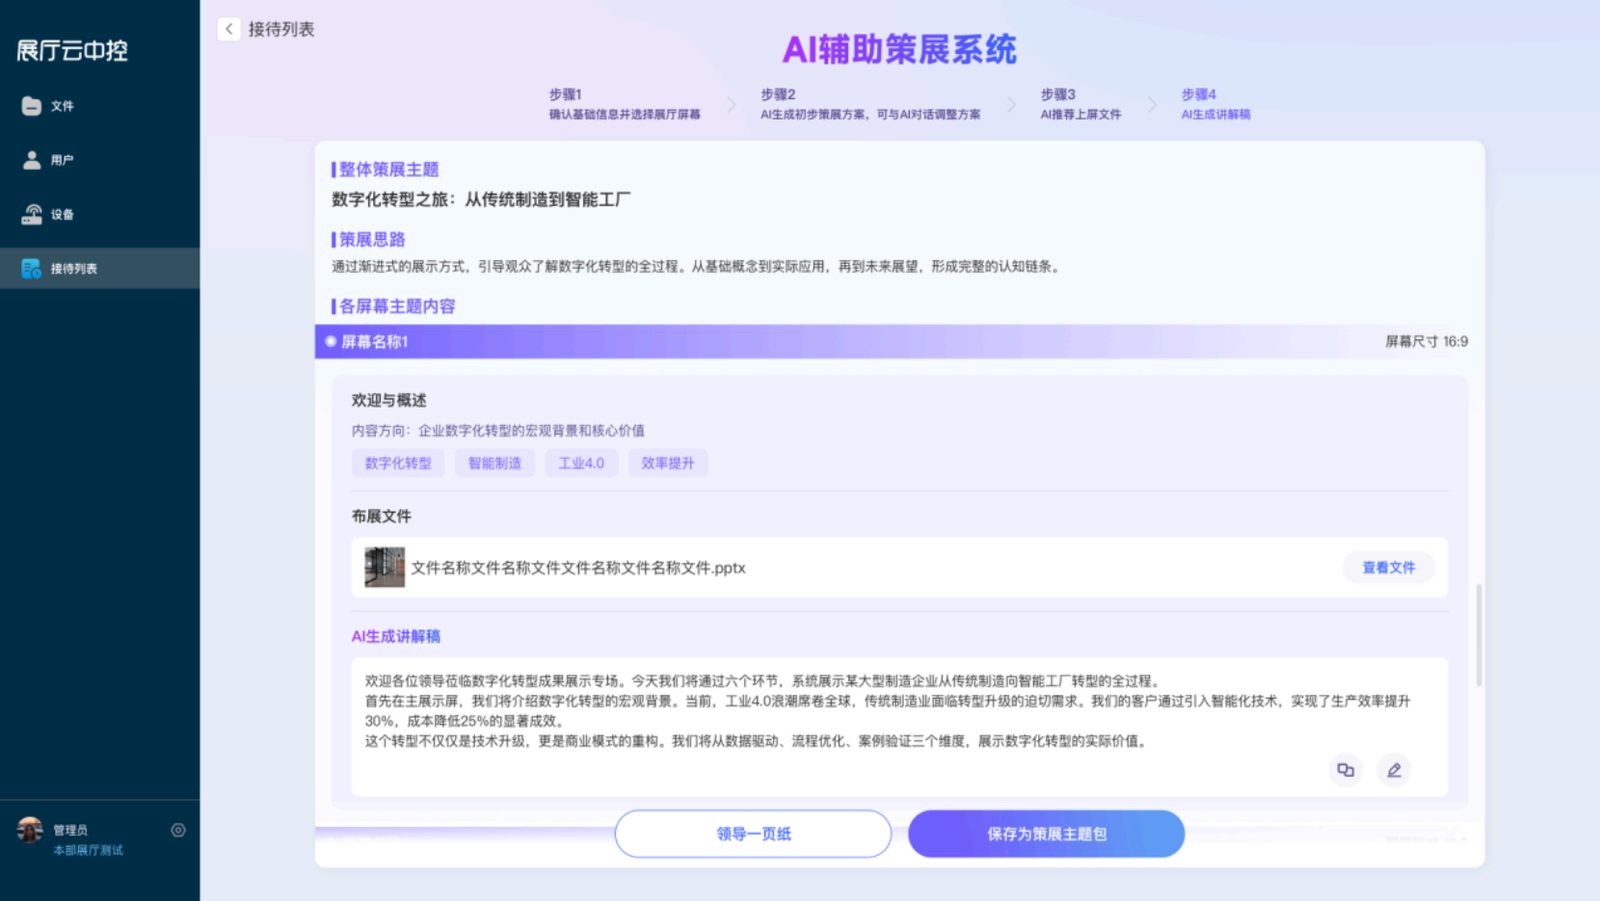This screenshot has height=901, width=1600.
Task: Open 用户 menu label in the sidebar
Action: coord(62,160)
